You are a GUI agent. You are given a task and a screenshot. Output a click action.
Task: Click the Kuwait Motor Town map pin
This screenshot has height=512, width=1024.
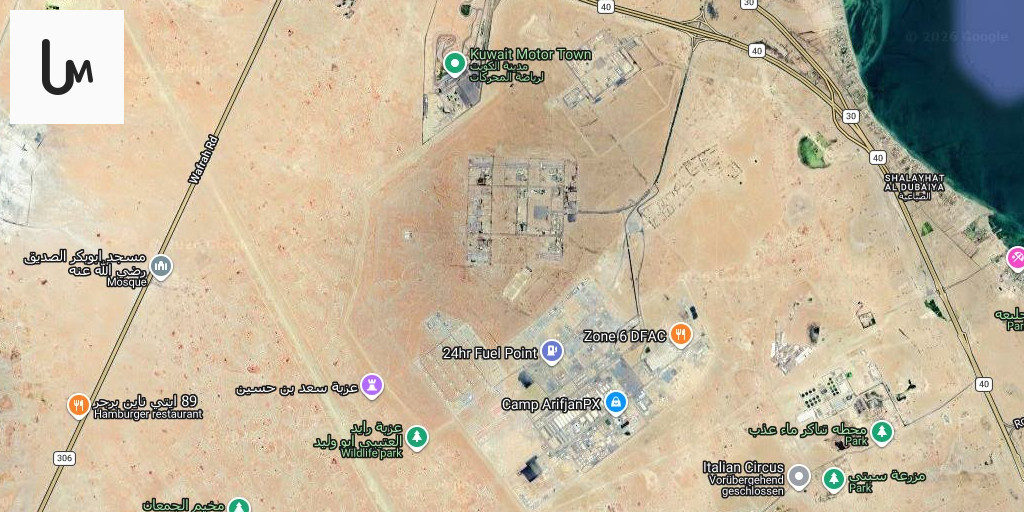click(455, 64)
